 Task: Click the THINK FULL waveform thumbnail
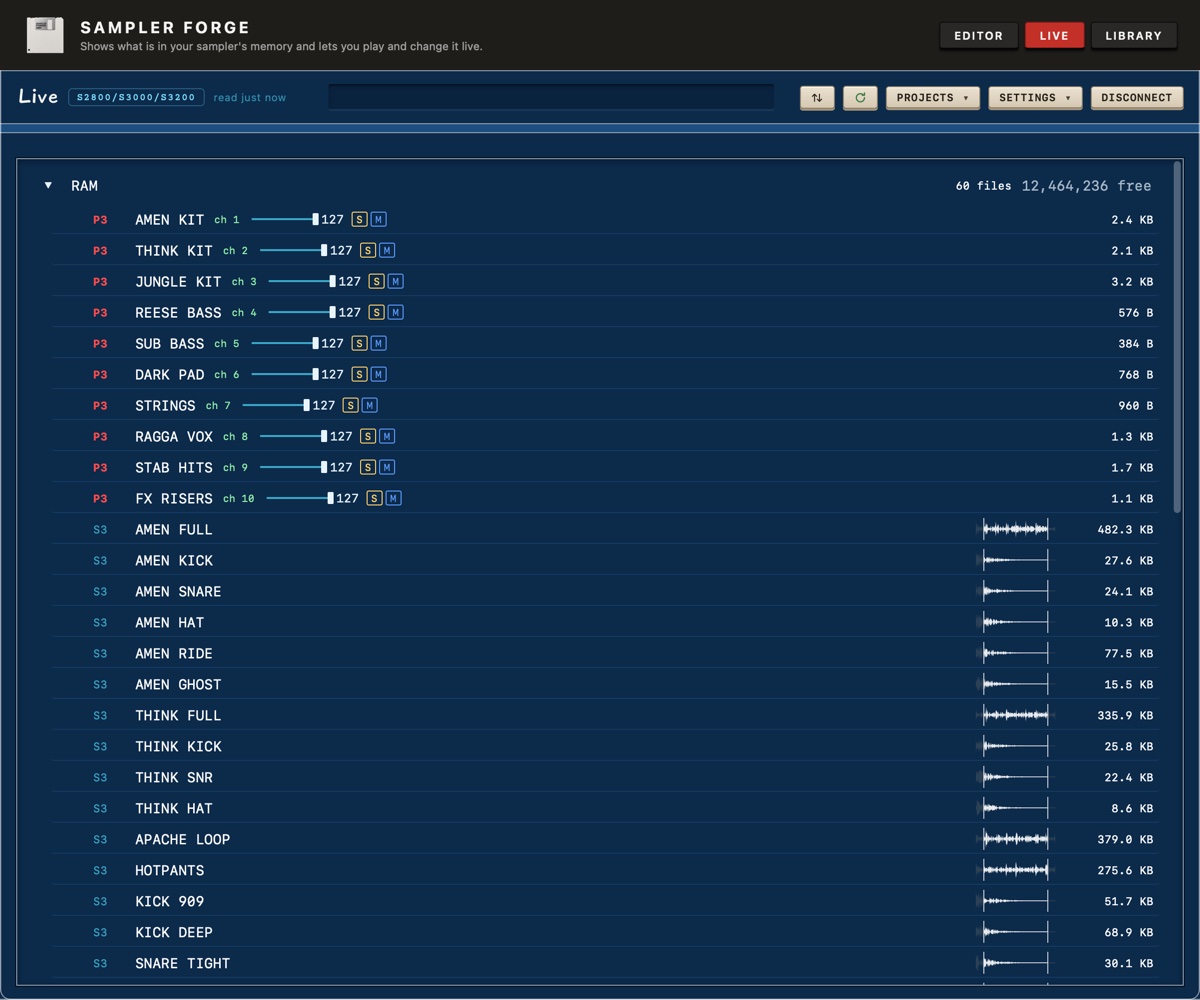click(x=1016, y=715)
